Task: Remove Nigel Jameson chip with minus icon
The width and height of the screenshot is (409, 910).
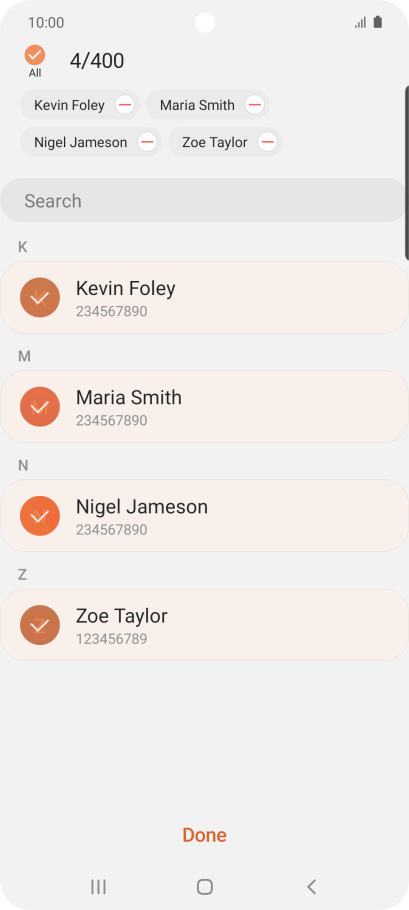Action: coord(147,142)
